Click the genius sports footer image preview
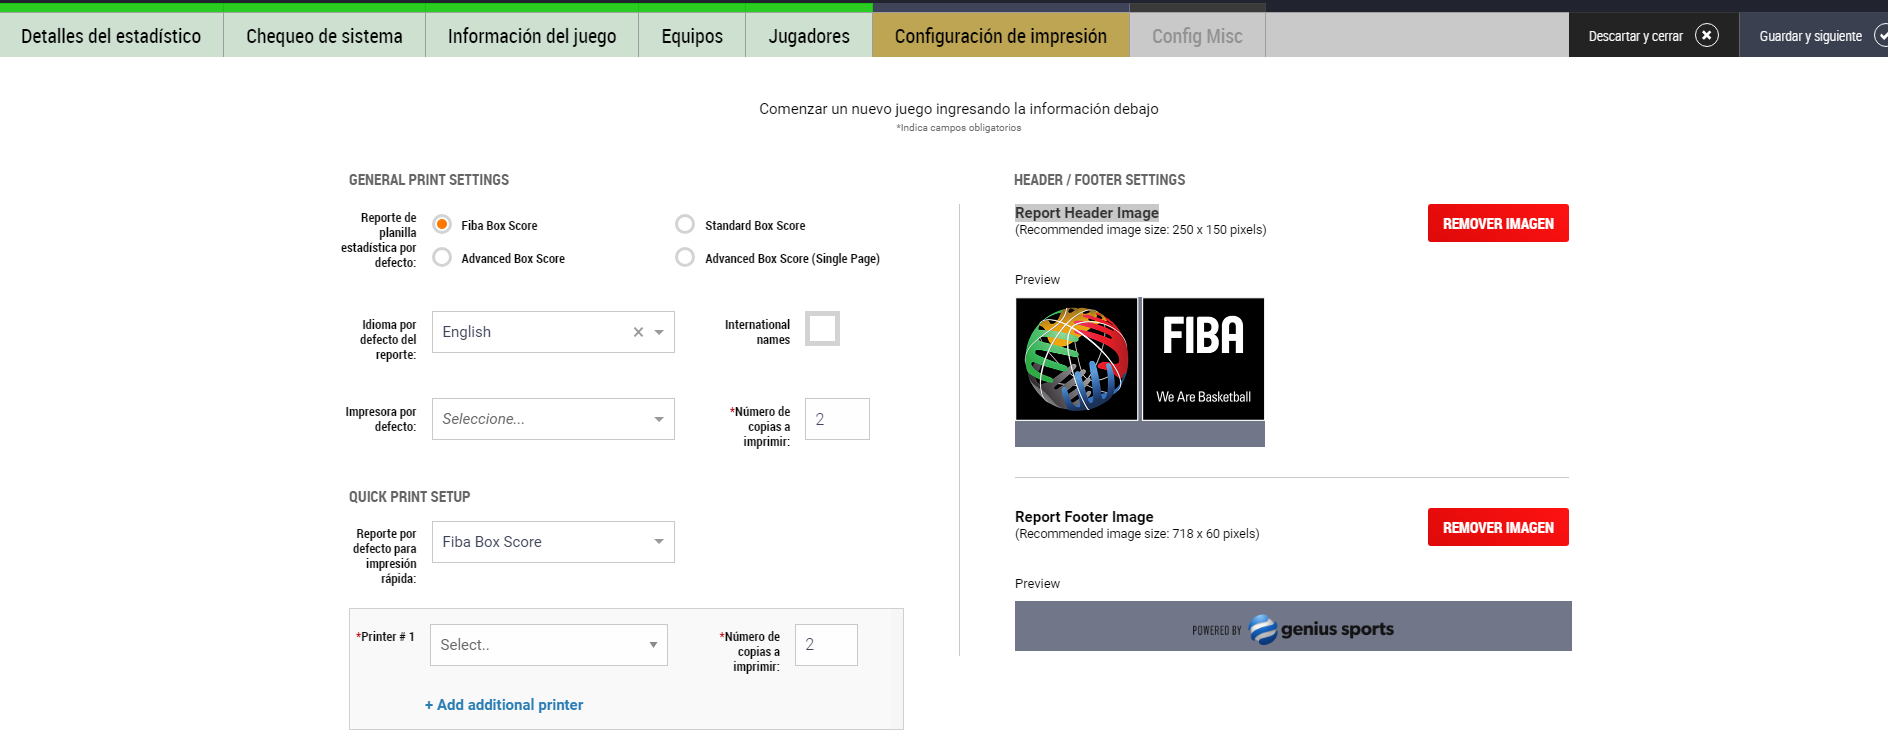 pos(1293,626)
